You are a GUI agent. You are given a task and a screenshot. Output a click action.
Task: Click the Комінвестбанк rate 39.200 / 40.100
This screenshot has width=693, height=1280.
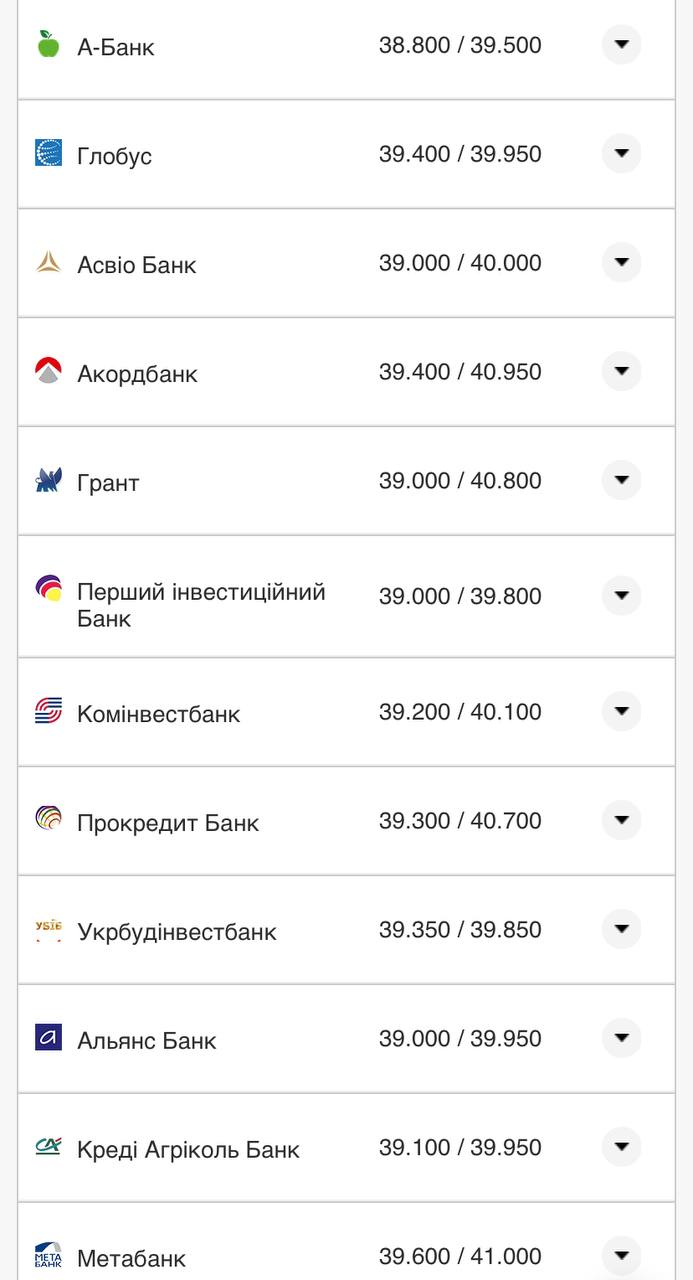click(x=459, y=712)
